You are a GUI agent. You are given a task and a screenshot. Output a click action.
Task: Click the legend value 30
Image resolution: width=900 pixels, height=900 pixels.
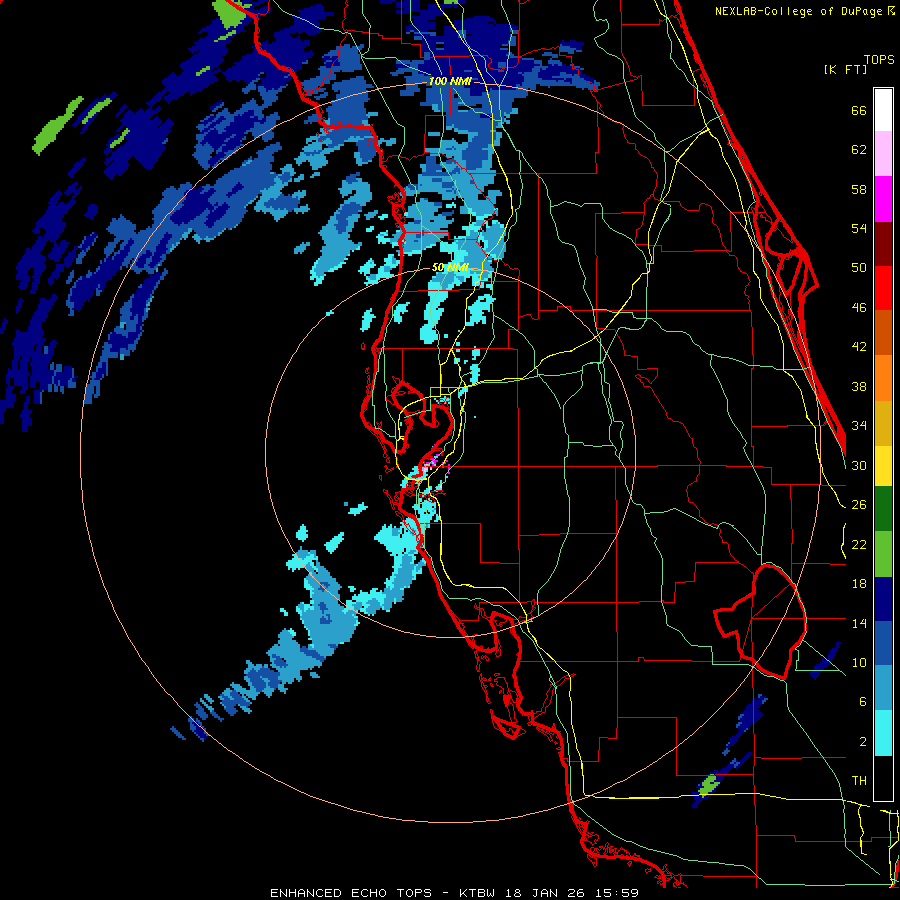tap(859, 465)
